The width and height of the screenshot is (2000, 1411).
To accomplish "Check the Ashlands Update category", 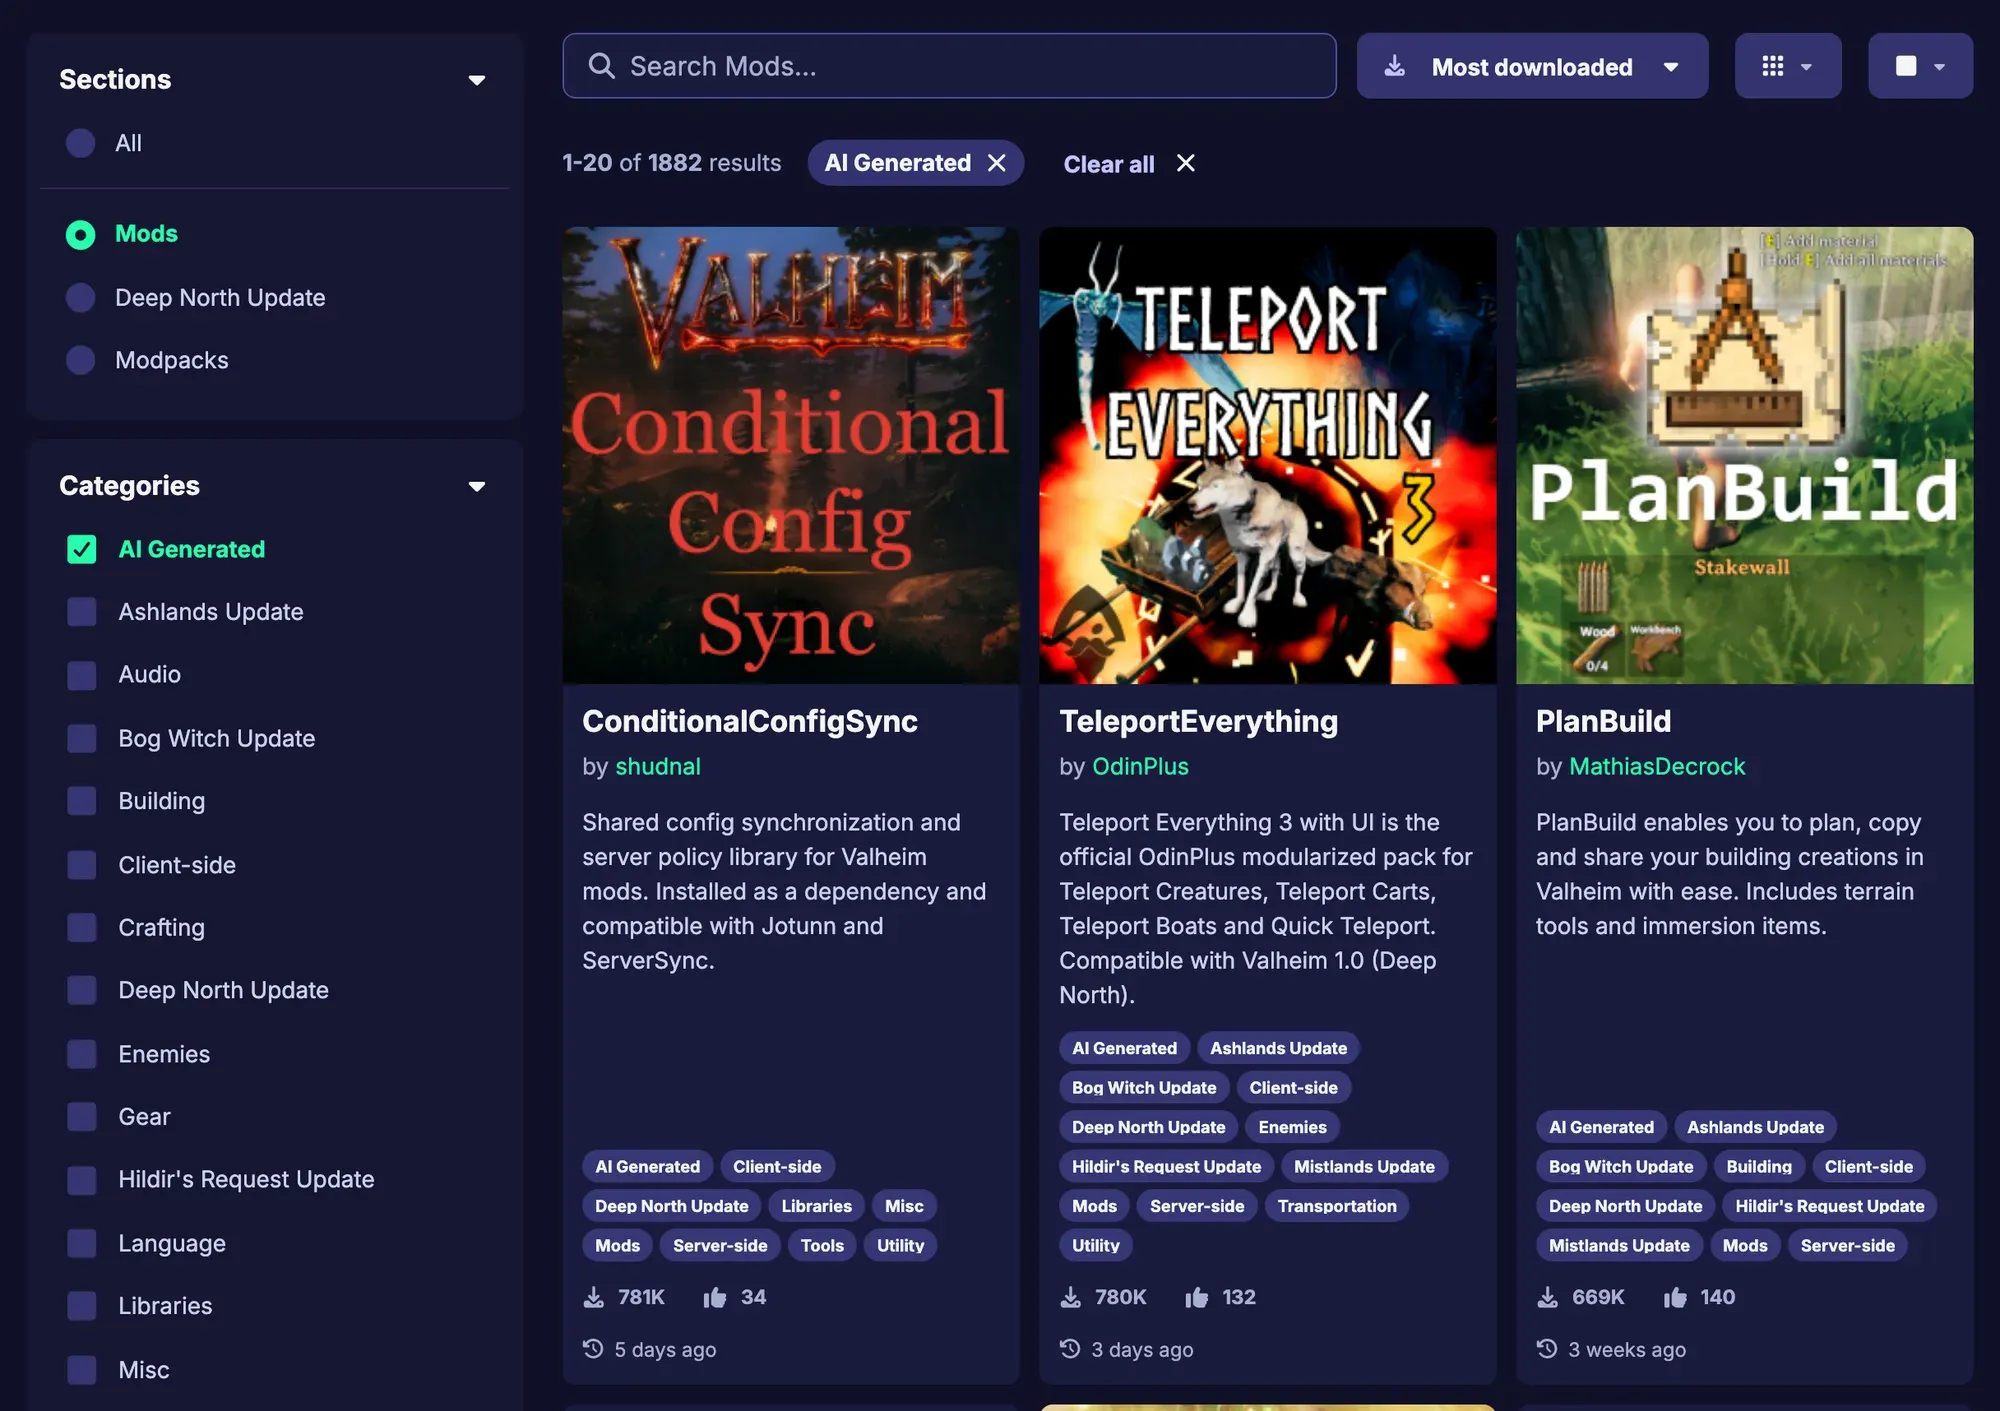I will coord(82,612).
